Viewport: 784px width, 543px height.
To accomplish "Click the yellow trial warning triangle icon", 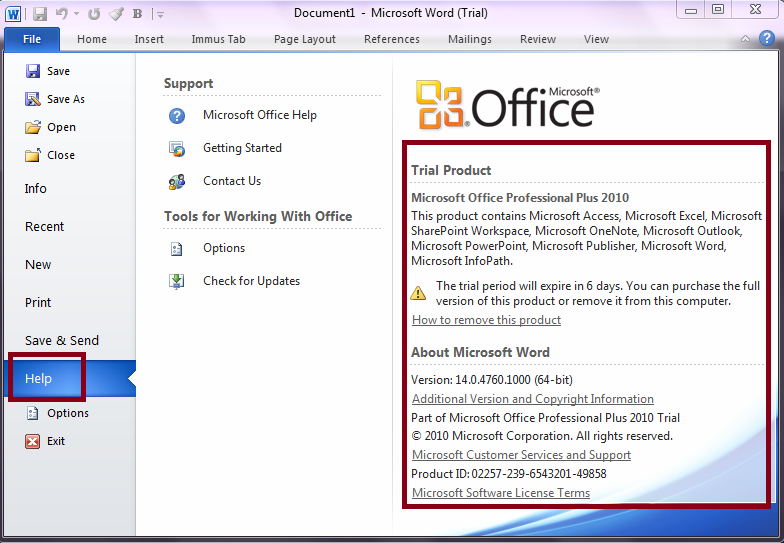I will [x=418, y=292].
